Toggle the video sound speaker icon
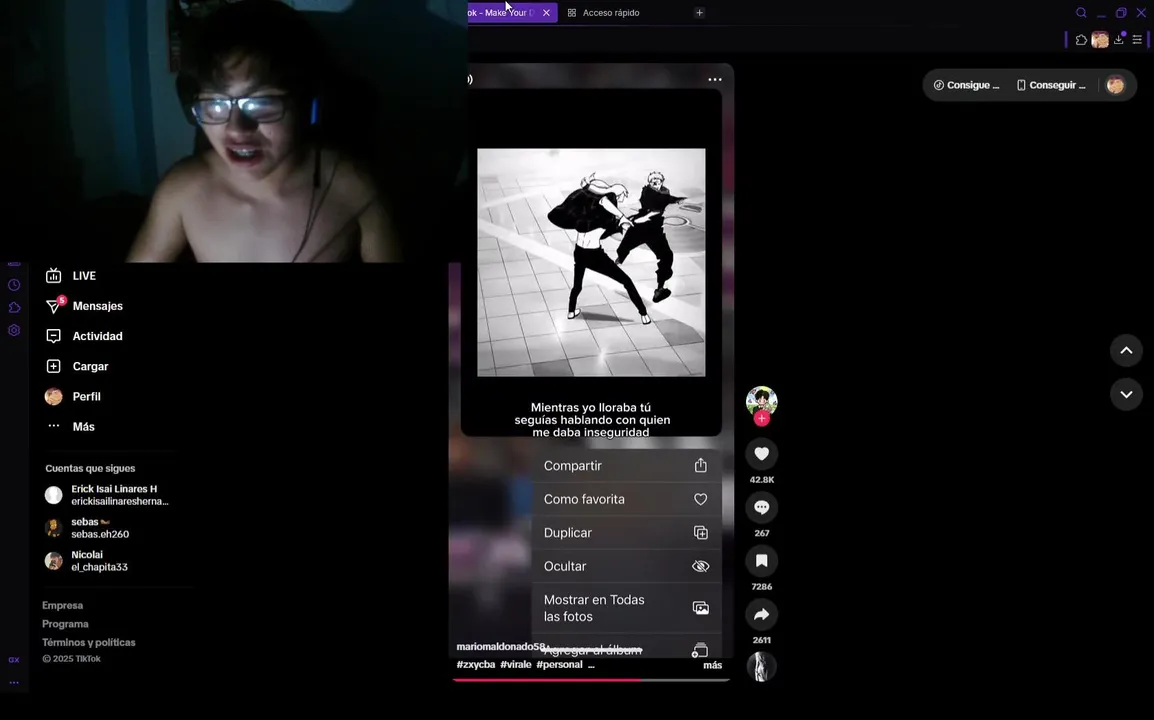 (470, 80)
